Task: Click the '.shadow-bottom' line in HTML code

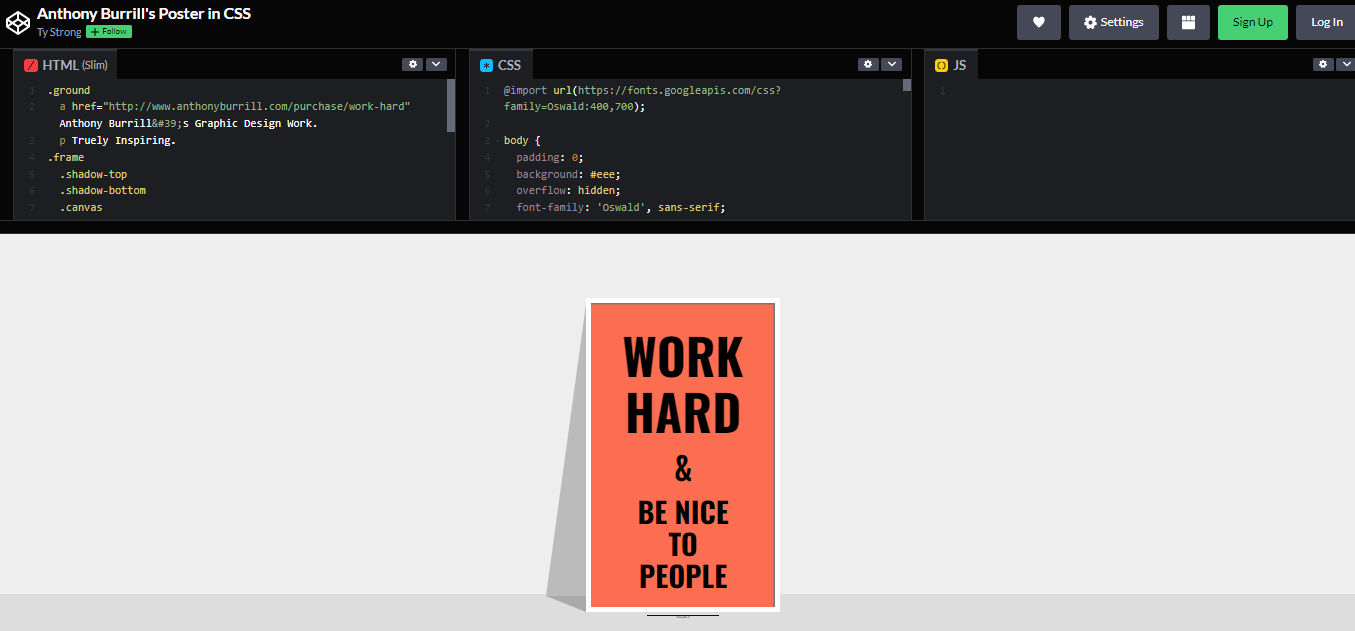Action: click(102, 190)
